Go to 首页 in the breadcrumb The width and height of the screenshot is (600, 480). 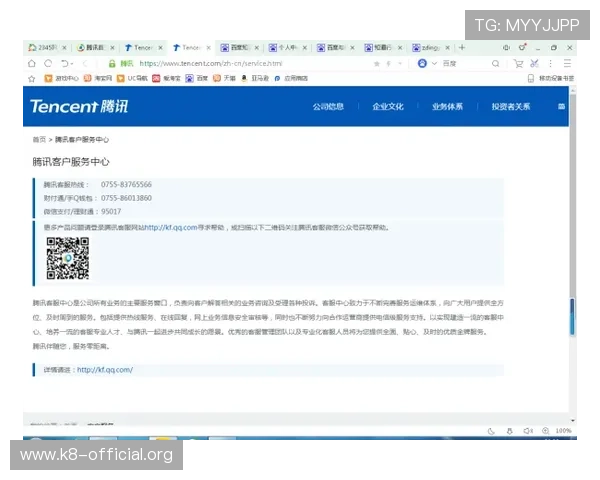coord(39,139)
